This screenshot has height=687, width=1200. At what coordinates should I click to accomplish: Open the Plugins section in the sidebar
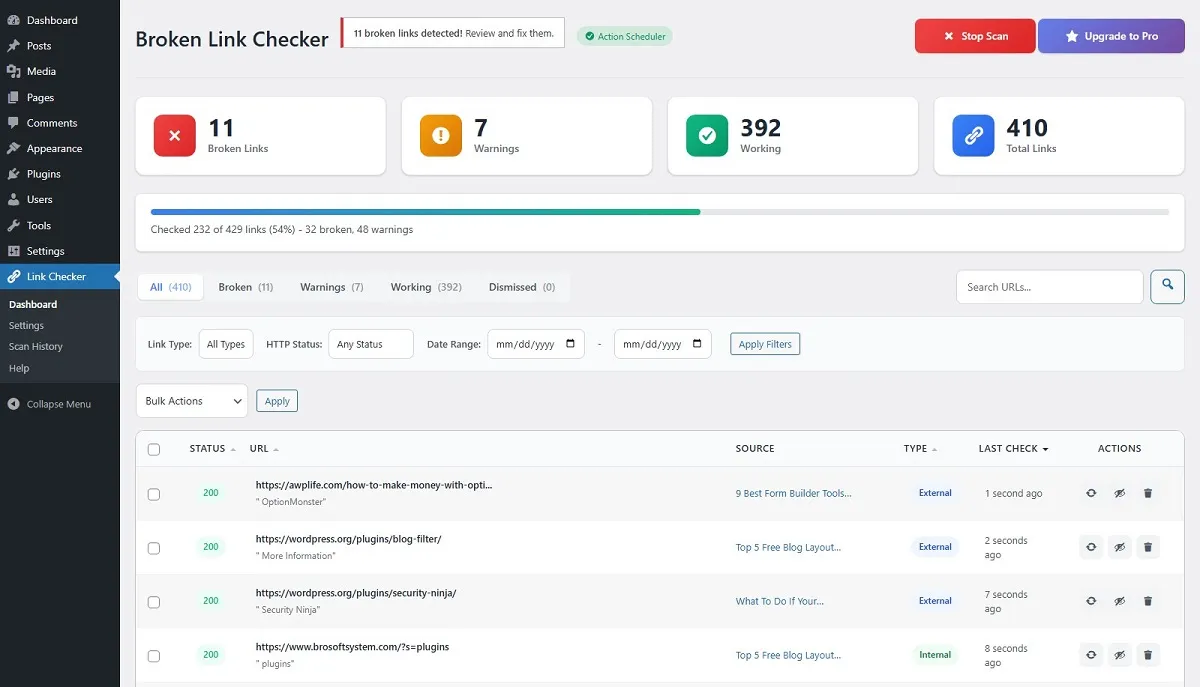tap(42, 173)
